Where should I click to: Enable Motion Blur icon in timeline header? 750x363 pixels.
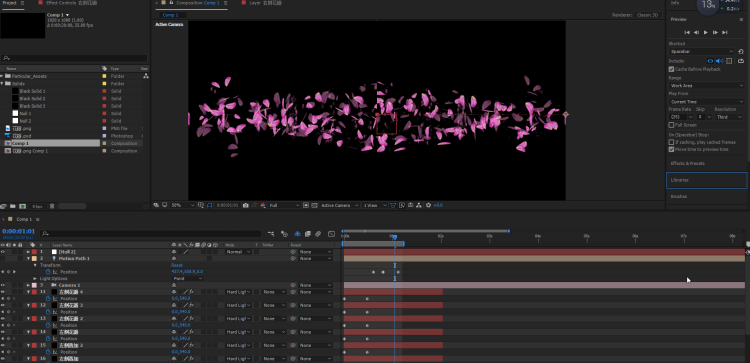318,234
